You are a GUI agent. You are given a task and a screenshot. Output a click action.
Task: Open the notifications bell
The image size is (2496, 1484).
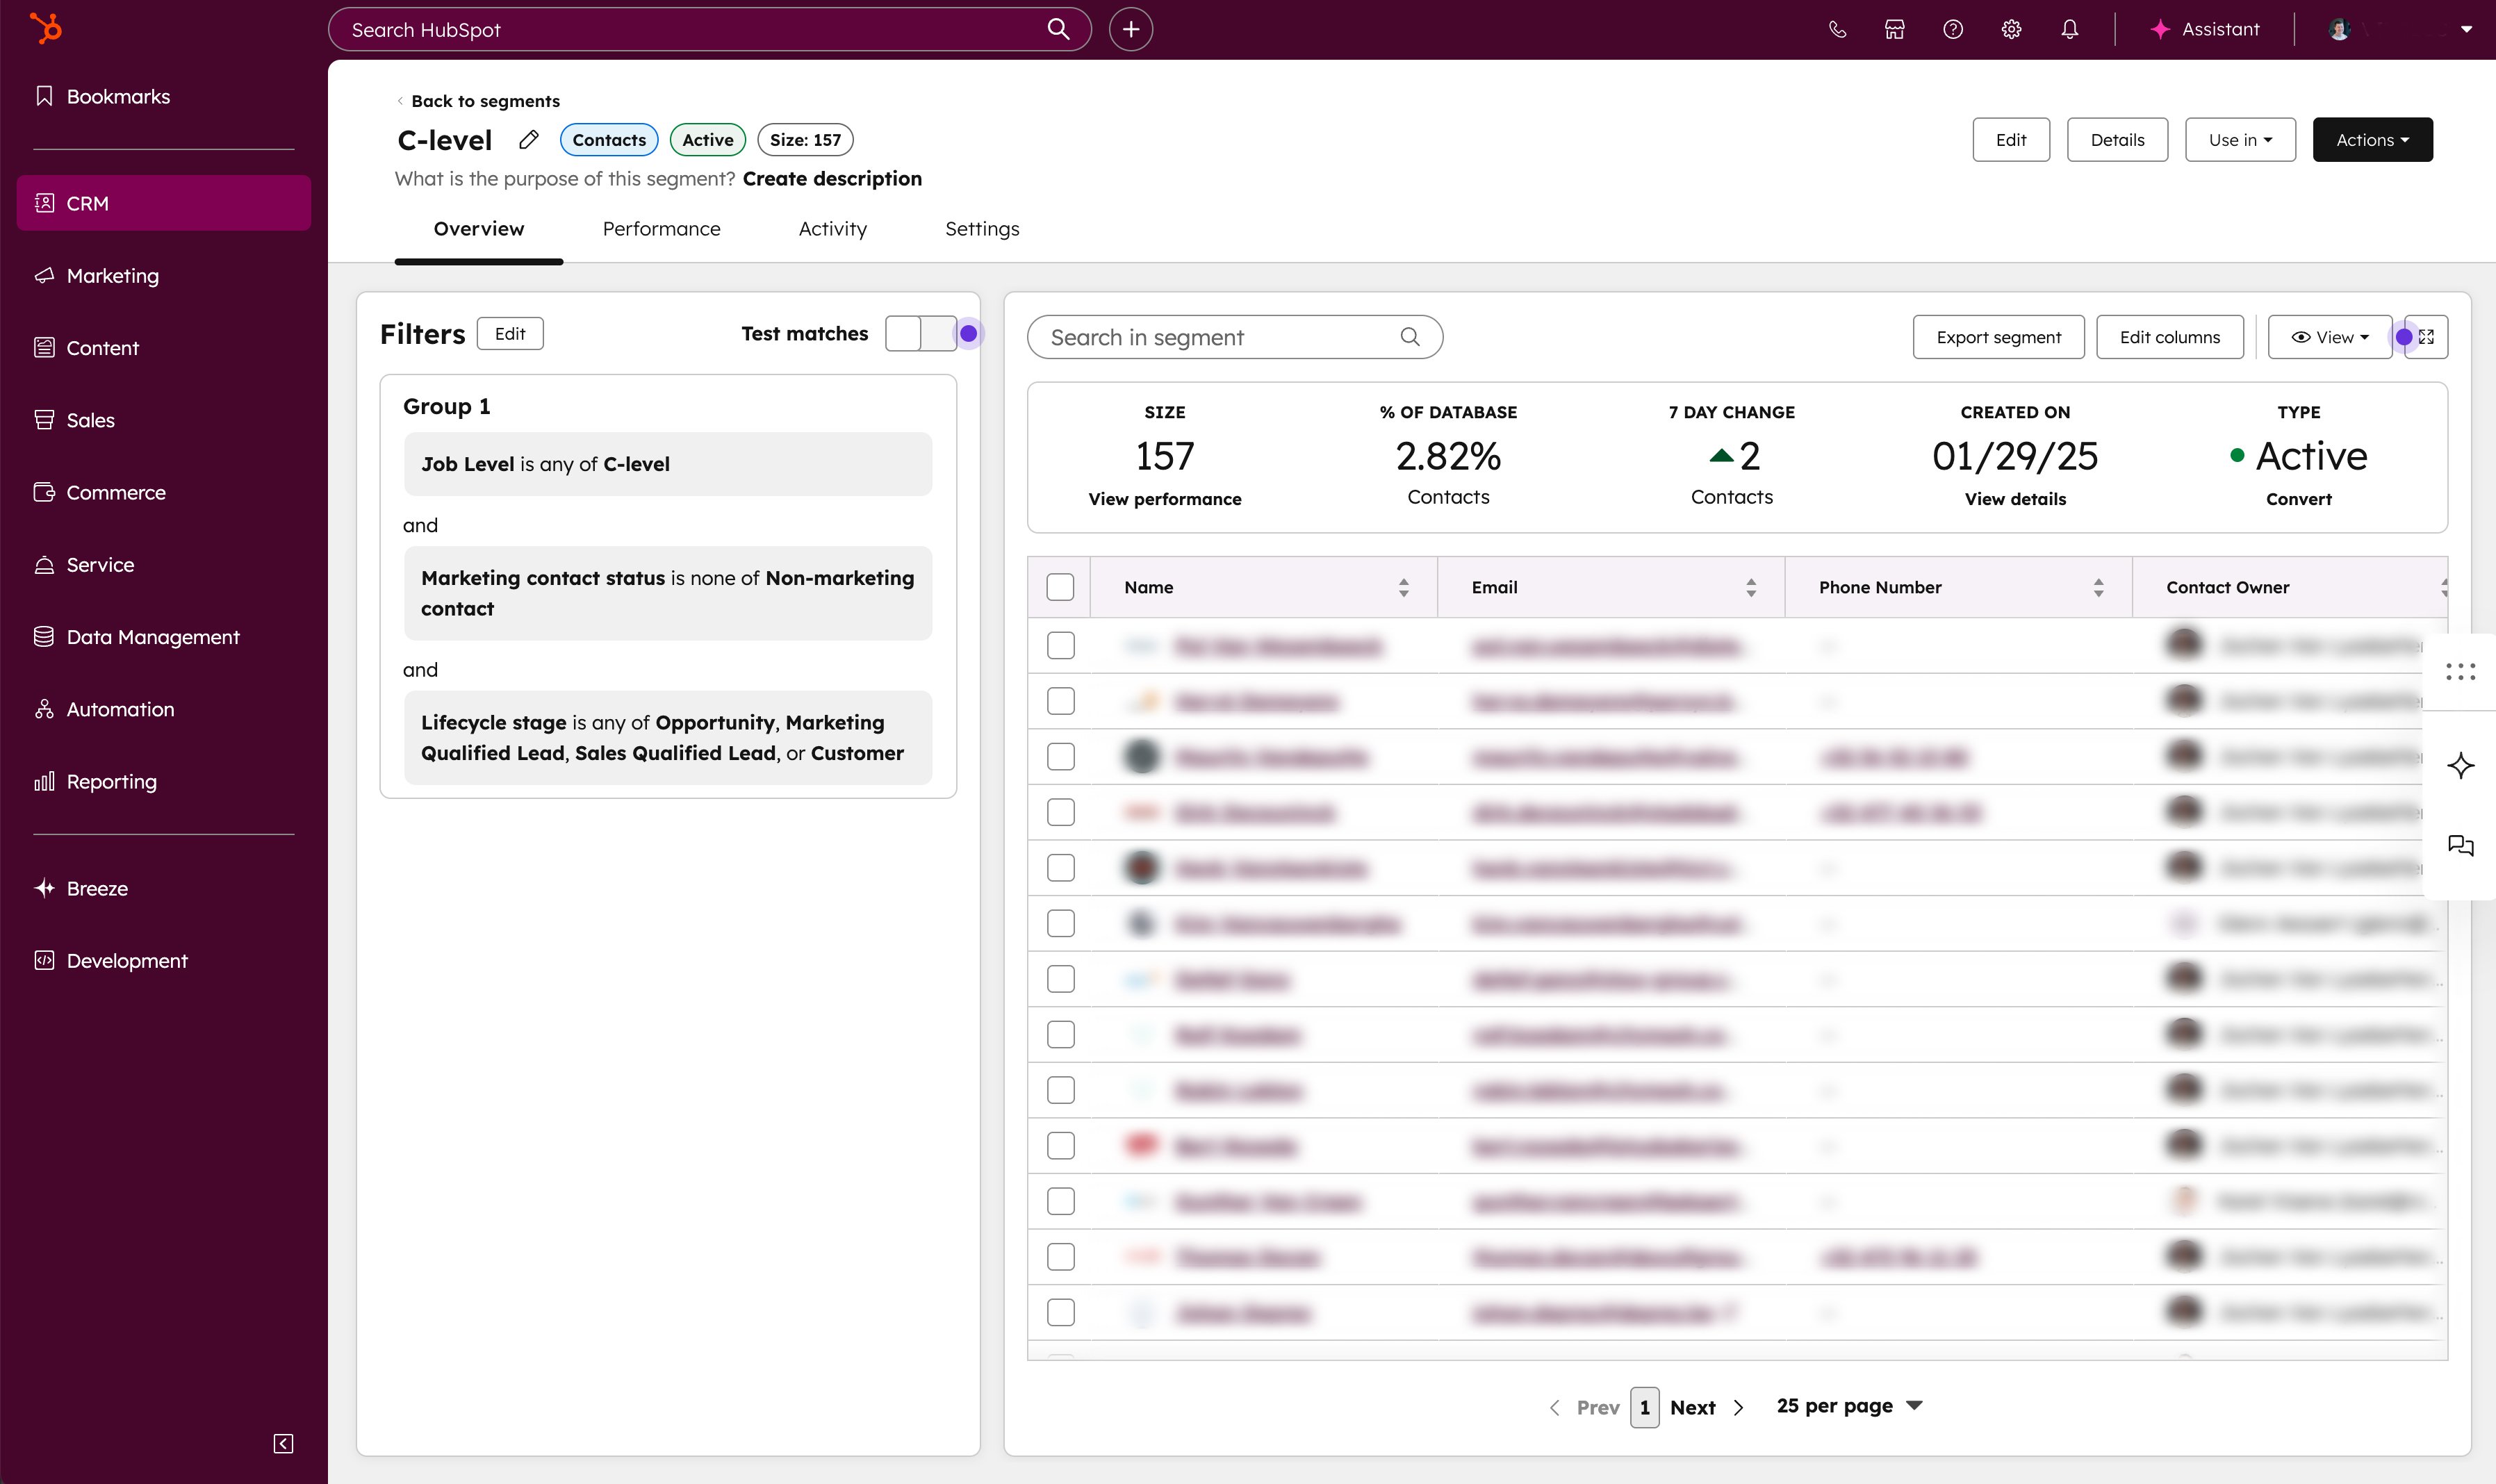point(2069,29)
